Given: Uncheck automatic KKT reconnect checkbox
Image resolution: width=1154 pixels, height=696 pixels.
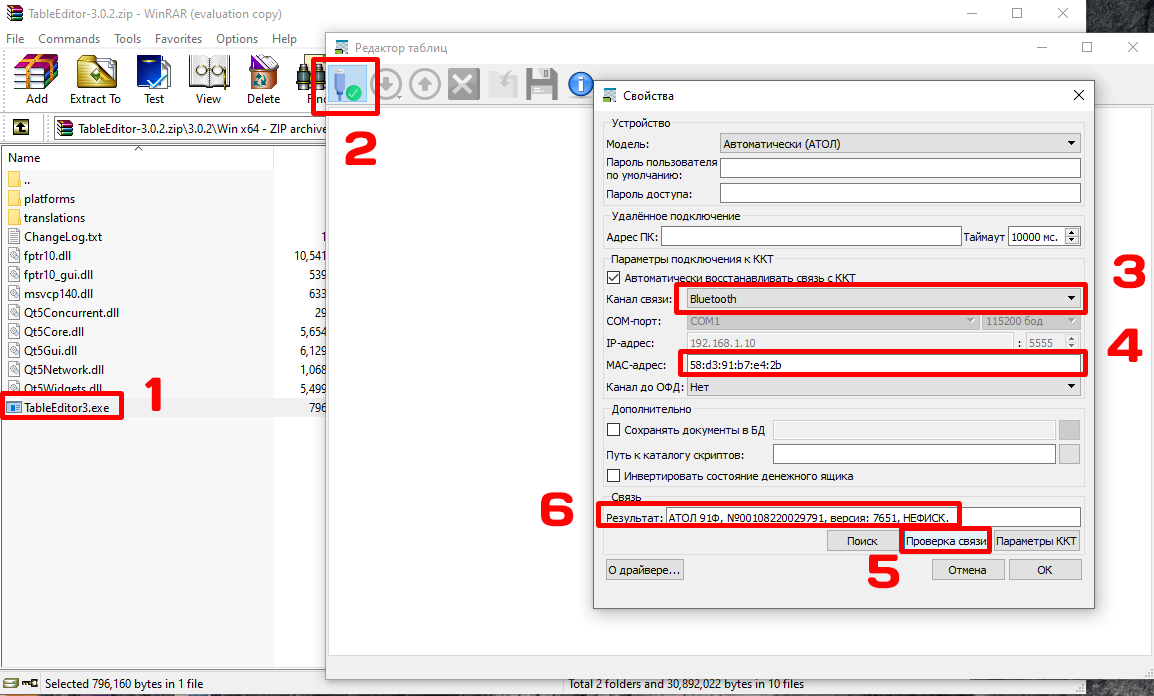Looking at the screenshot, I should click(614, 278).
